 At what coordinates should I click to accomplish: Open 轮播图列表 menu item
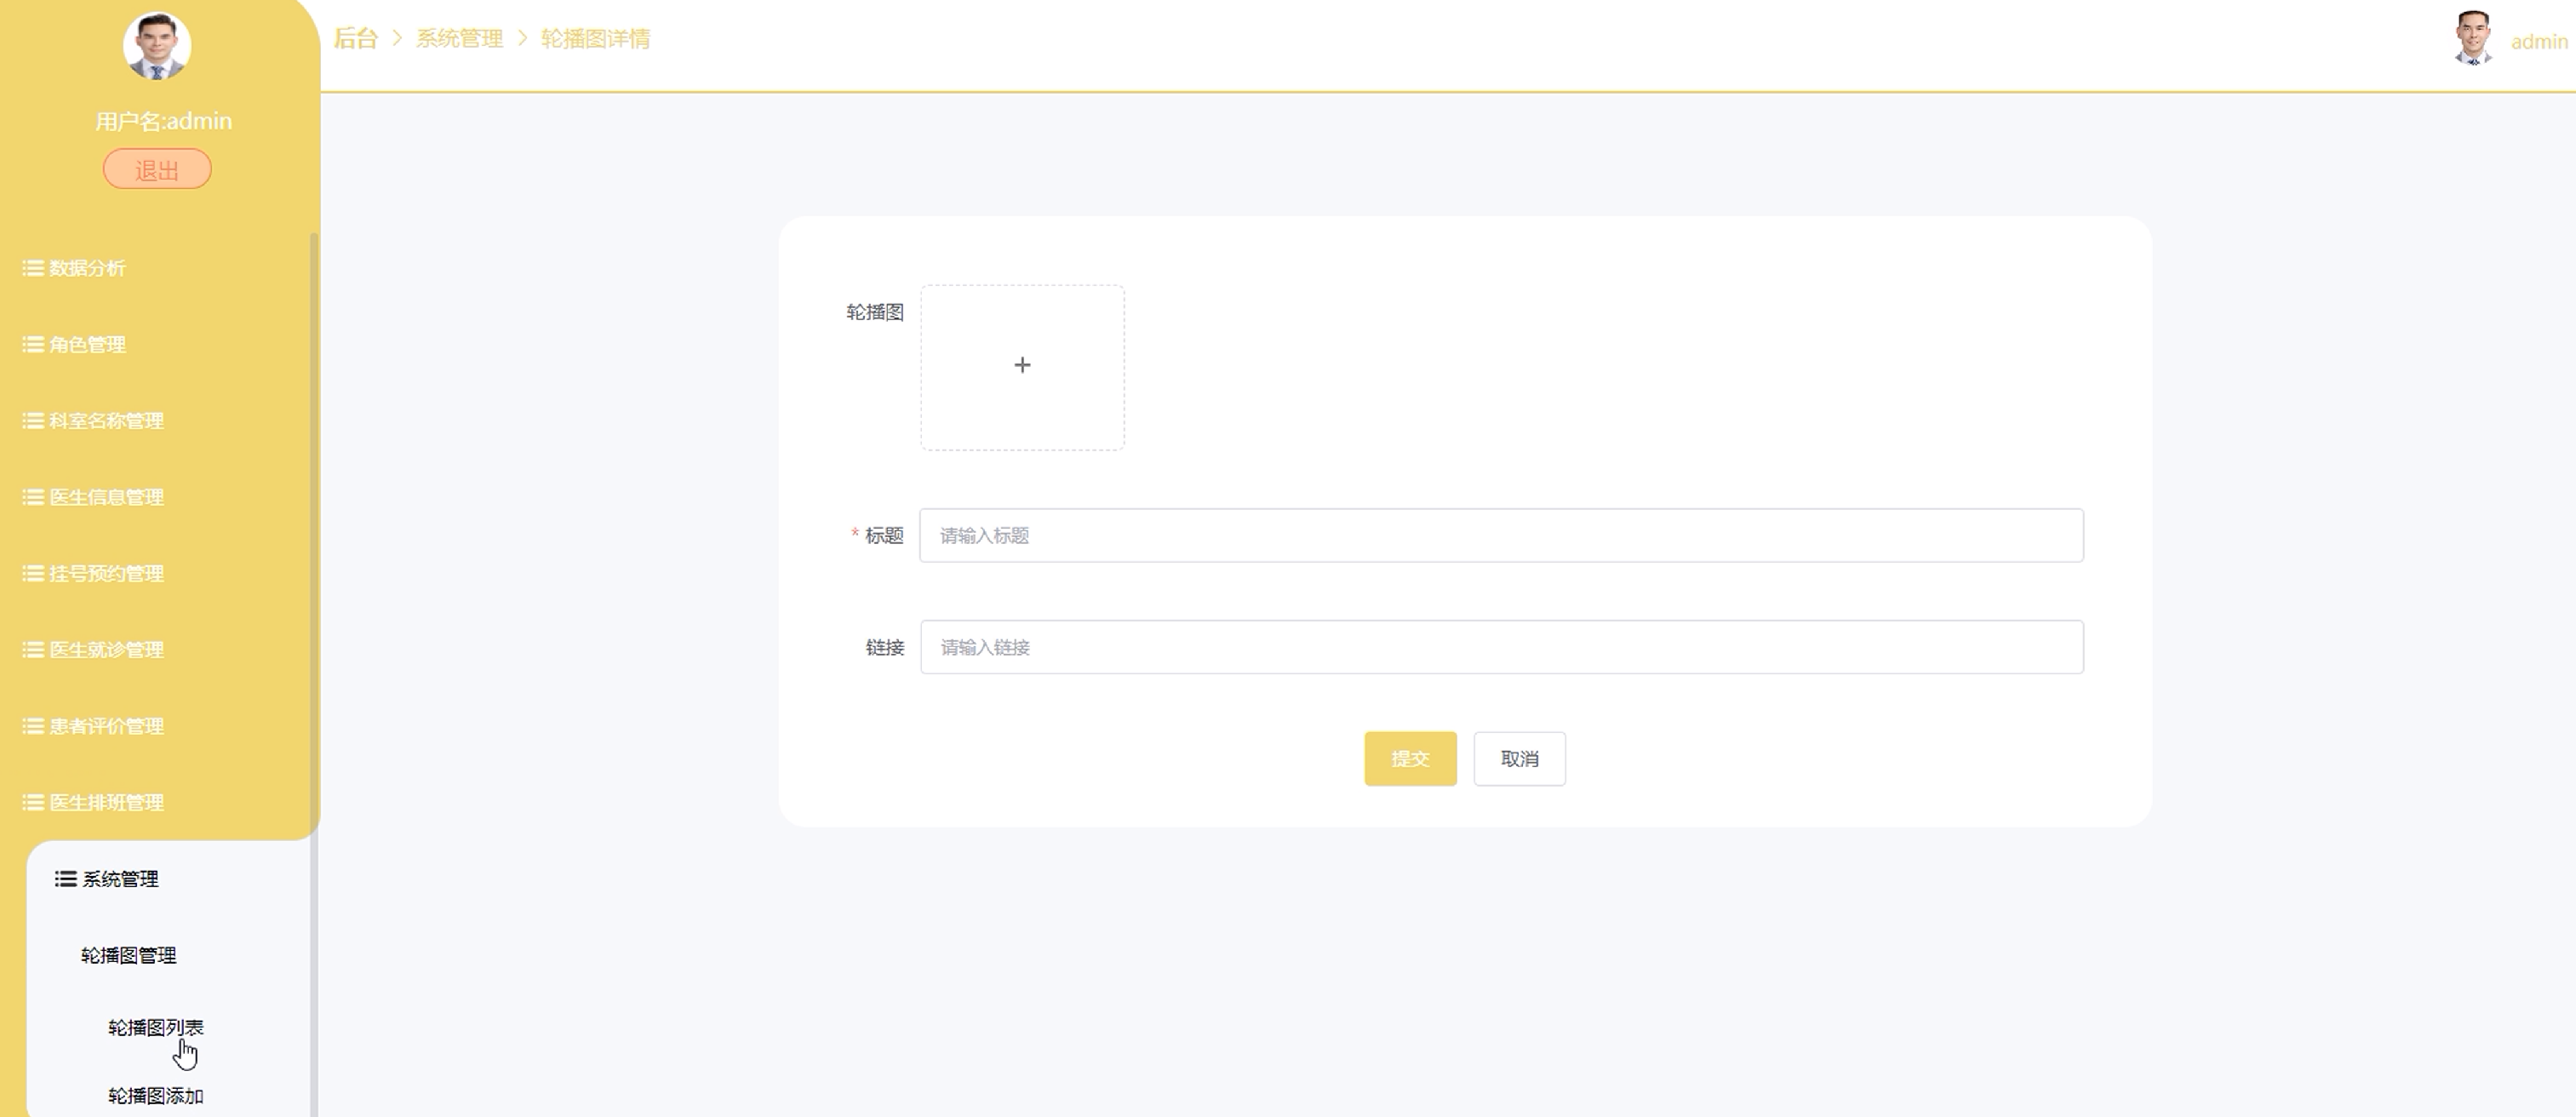coord(155,1027)
